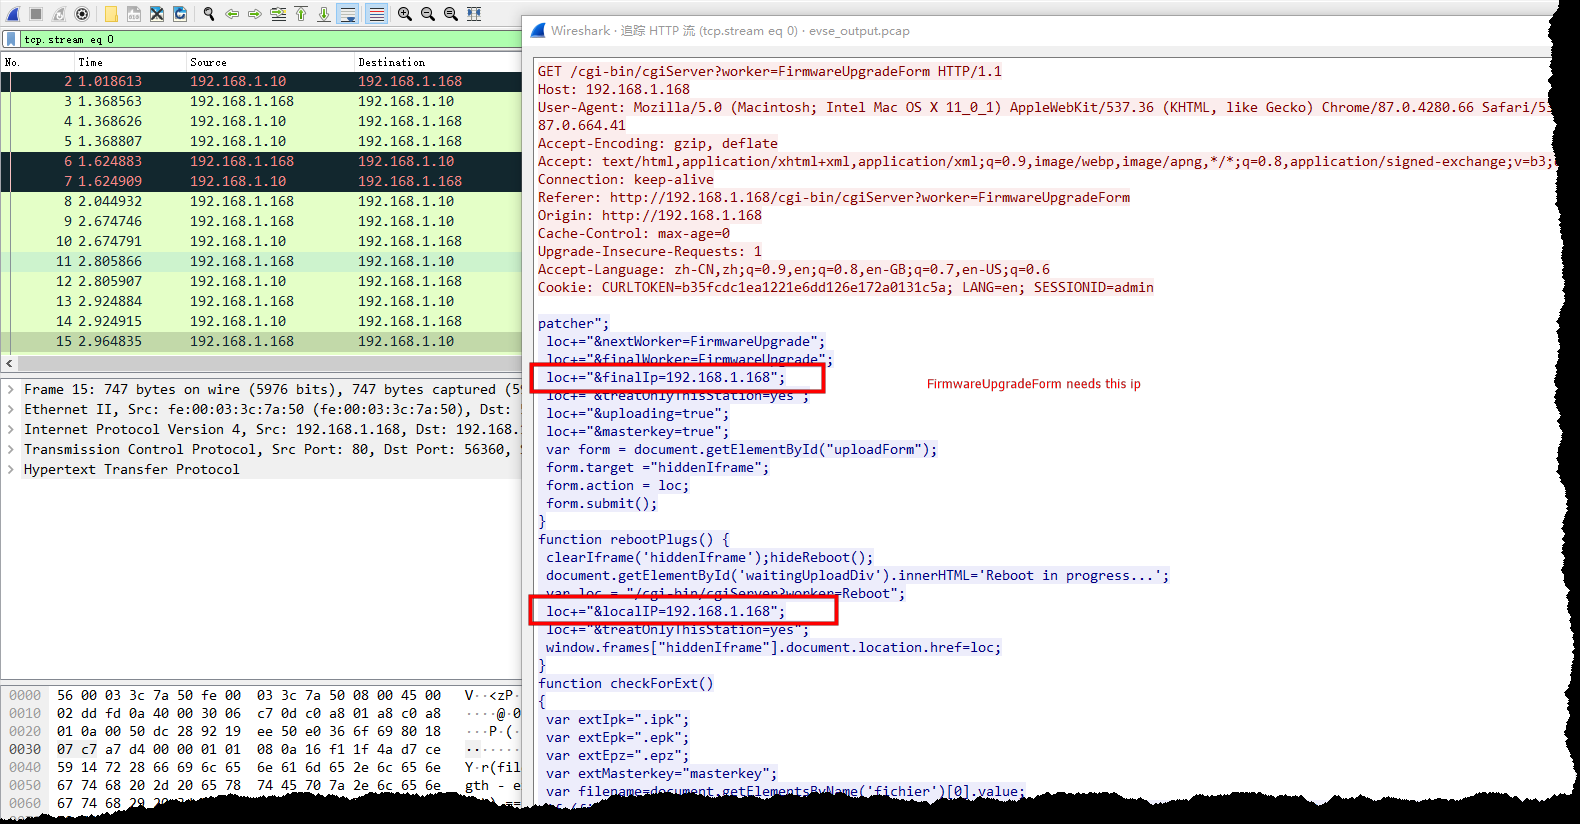The image size is (1580, 824).
Task: Open the find packet magnifier tool
Action: [209, 14]
